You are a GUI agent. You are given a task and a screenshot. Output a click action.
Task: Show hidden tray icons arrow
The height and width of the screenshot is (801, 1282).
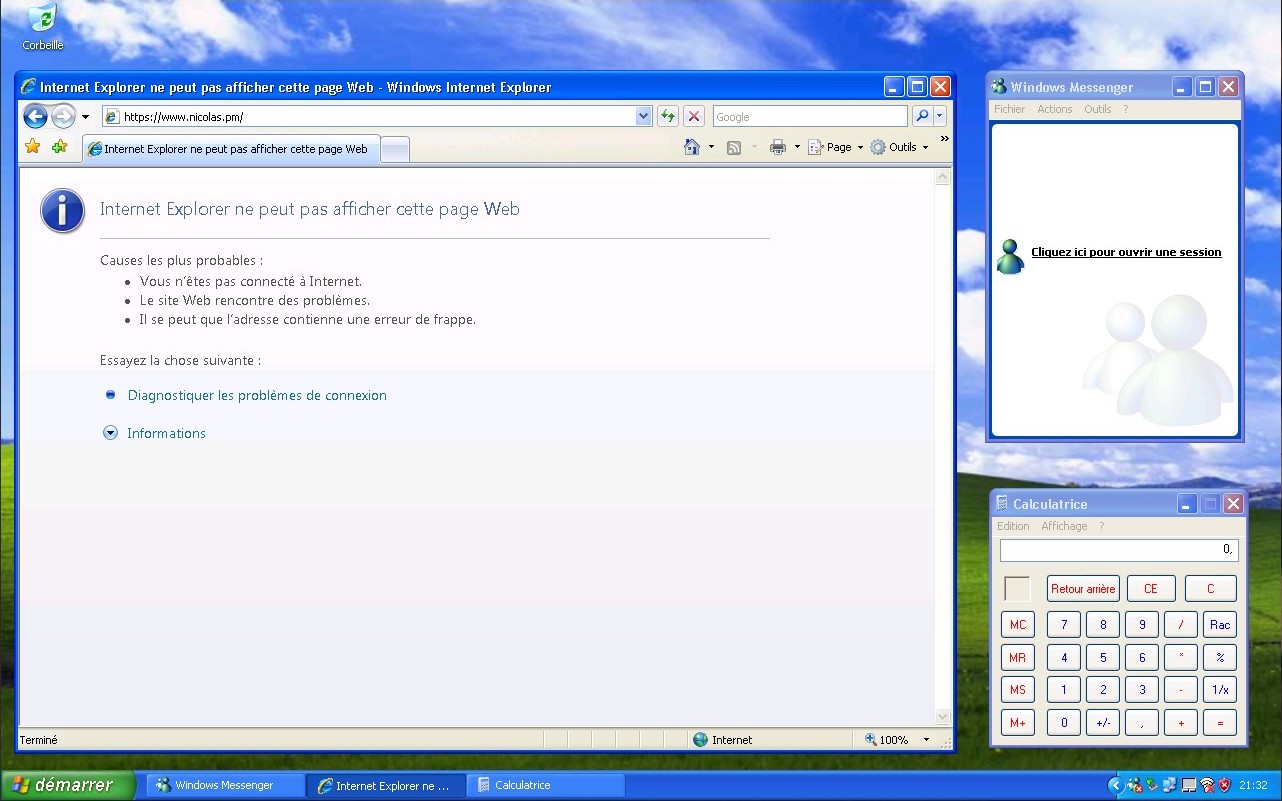point(1116,785)
